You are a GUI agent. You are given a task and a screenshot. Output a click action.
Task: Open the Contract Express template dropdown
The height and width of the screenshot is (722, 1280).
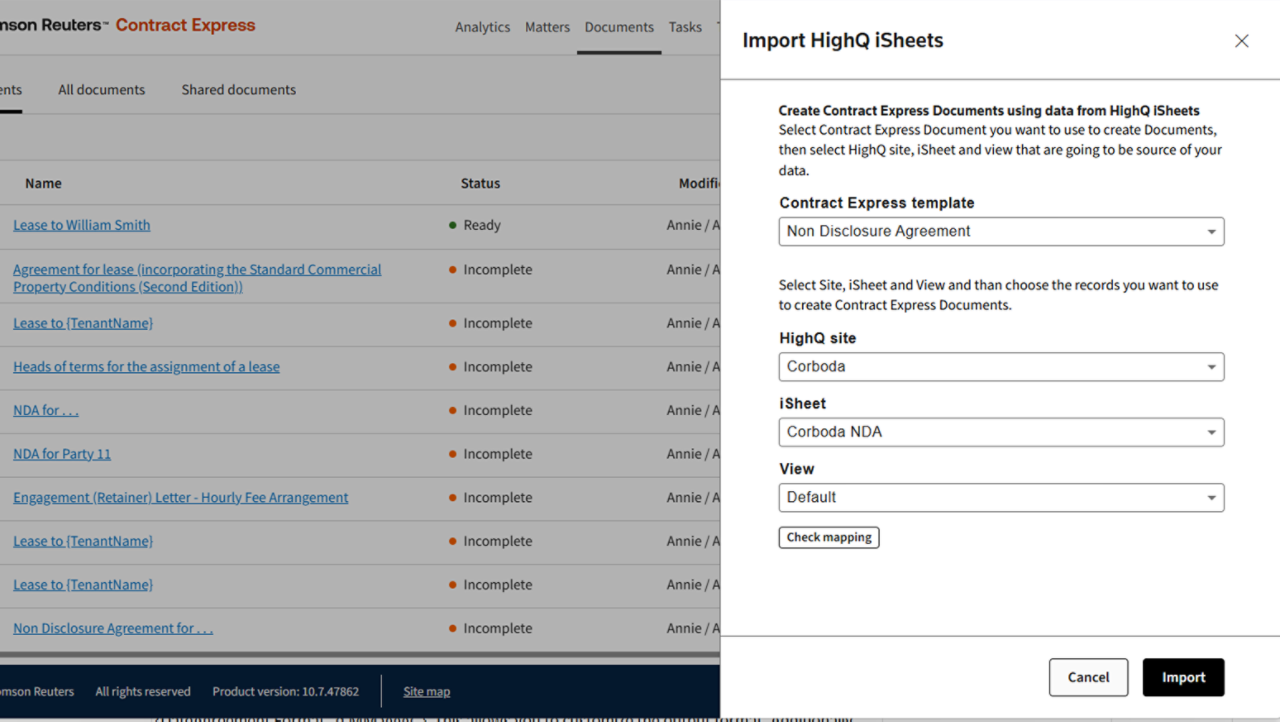pos(1001,231)
